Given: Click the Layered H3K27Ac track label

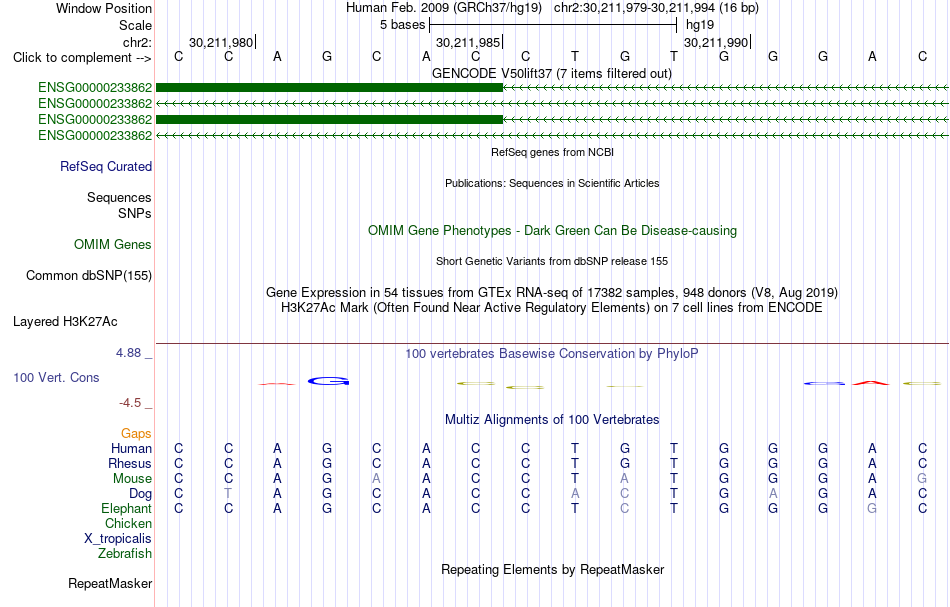Looking at the screenshot, I should click(65, 322).
